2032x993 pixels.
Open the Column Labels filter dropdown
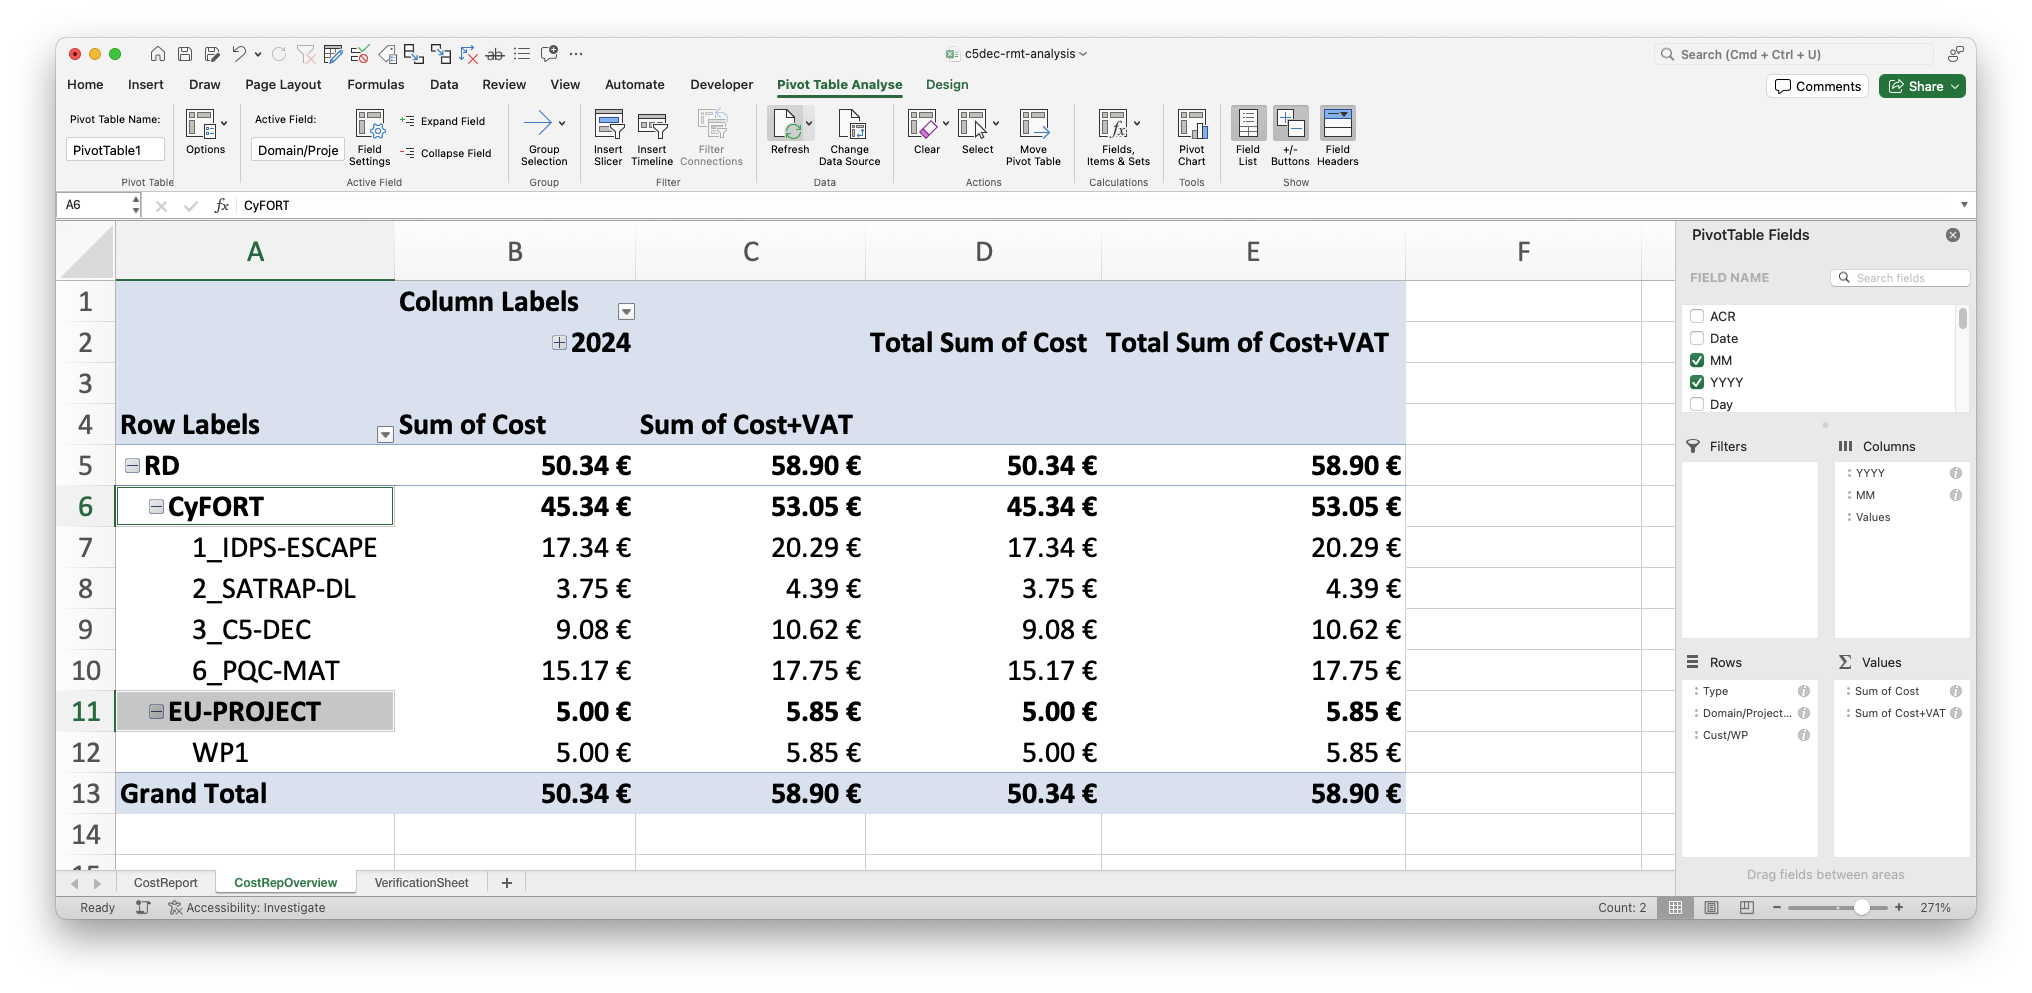pyautogui.click(x=627, y=312)
